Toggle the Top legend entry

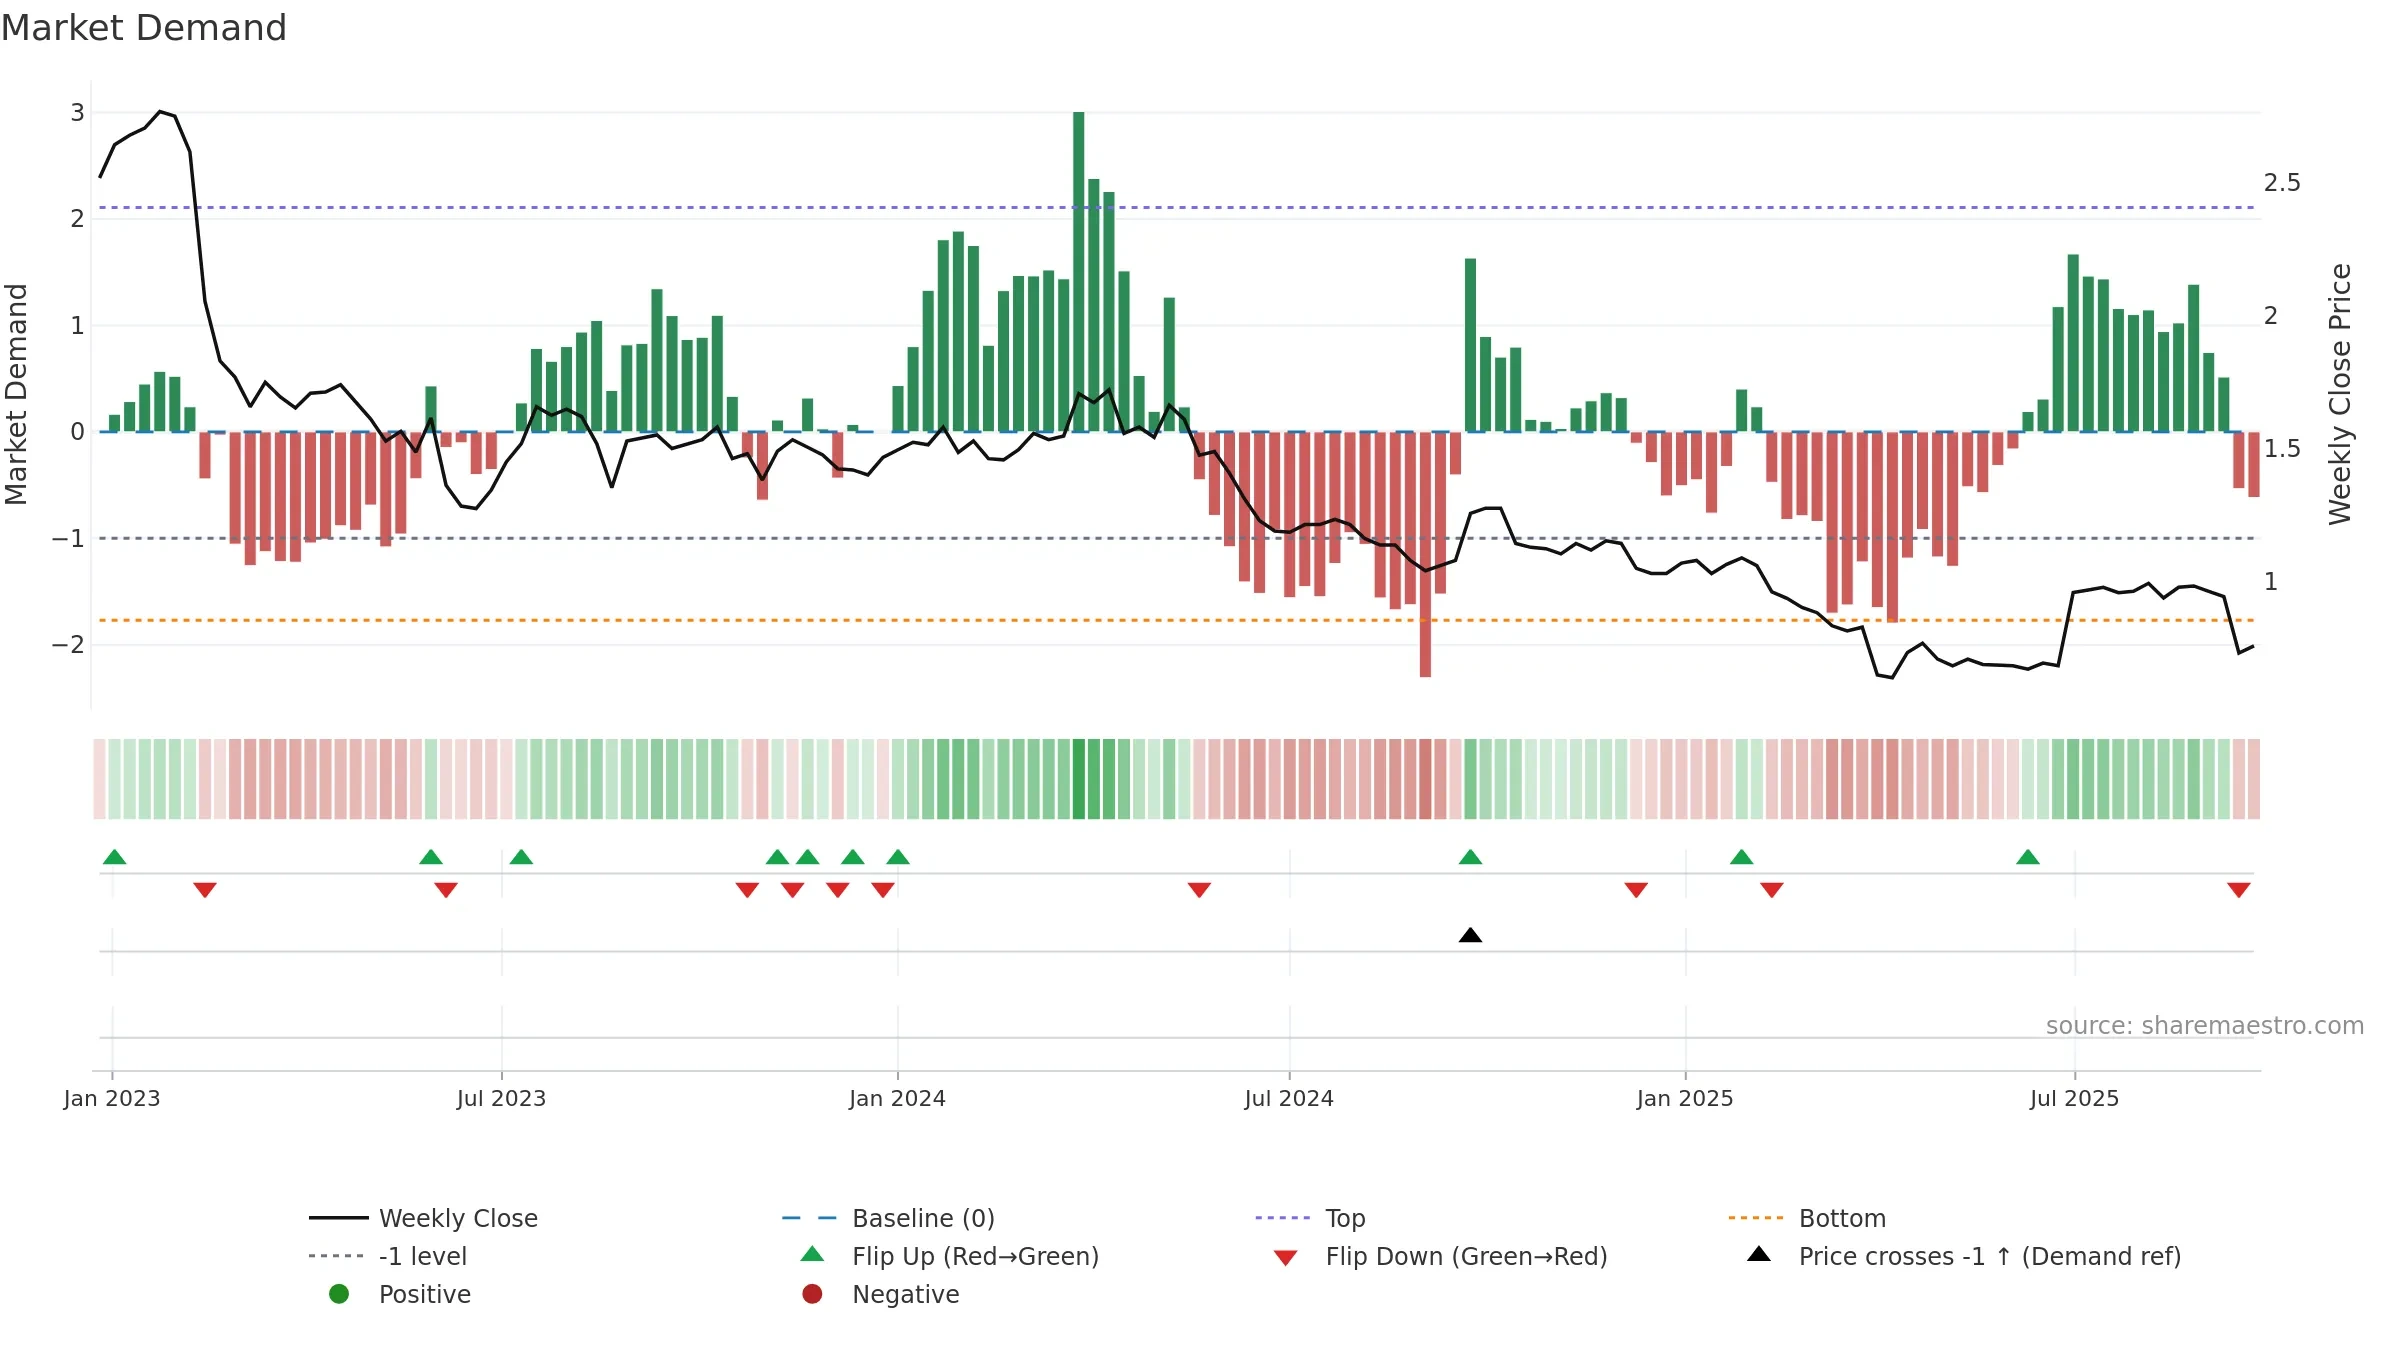coord(1310,1218)
